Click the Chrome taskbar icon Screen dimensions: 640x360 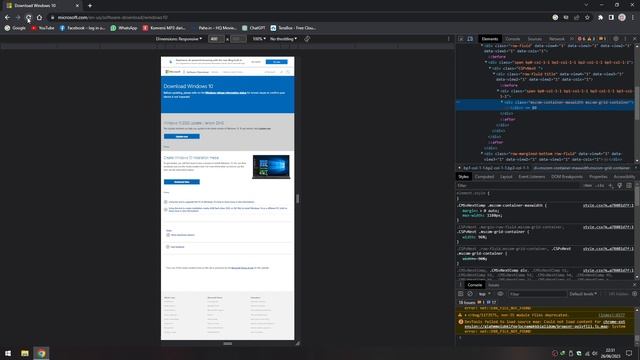(x=41, y=353)
